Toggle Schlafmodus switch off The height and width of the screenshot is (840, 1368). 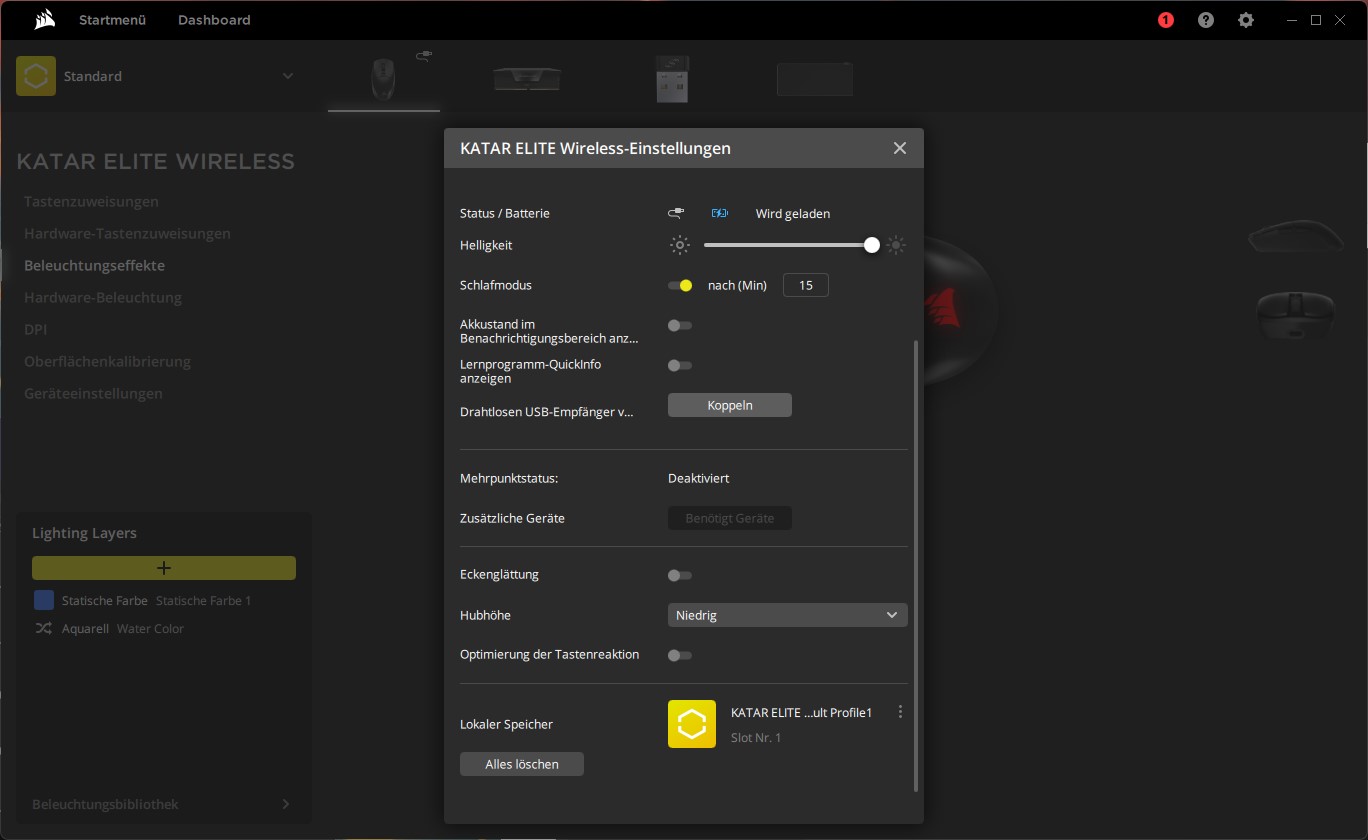click(680, 285)
